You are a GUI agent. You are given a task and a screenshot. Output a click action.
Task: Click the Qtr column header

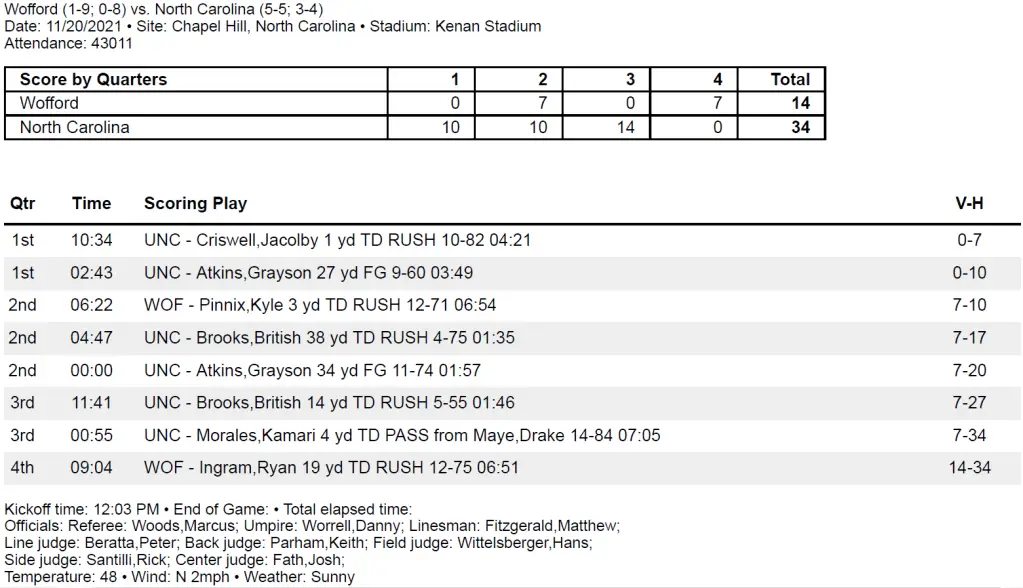(22, 203)
